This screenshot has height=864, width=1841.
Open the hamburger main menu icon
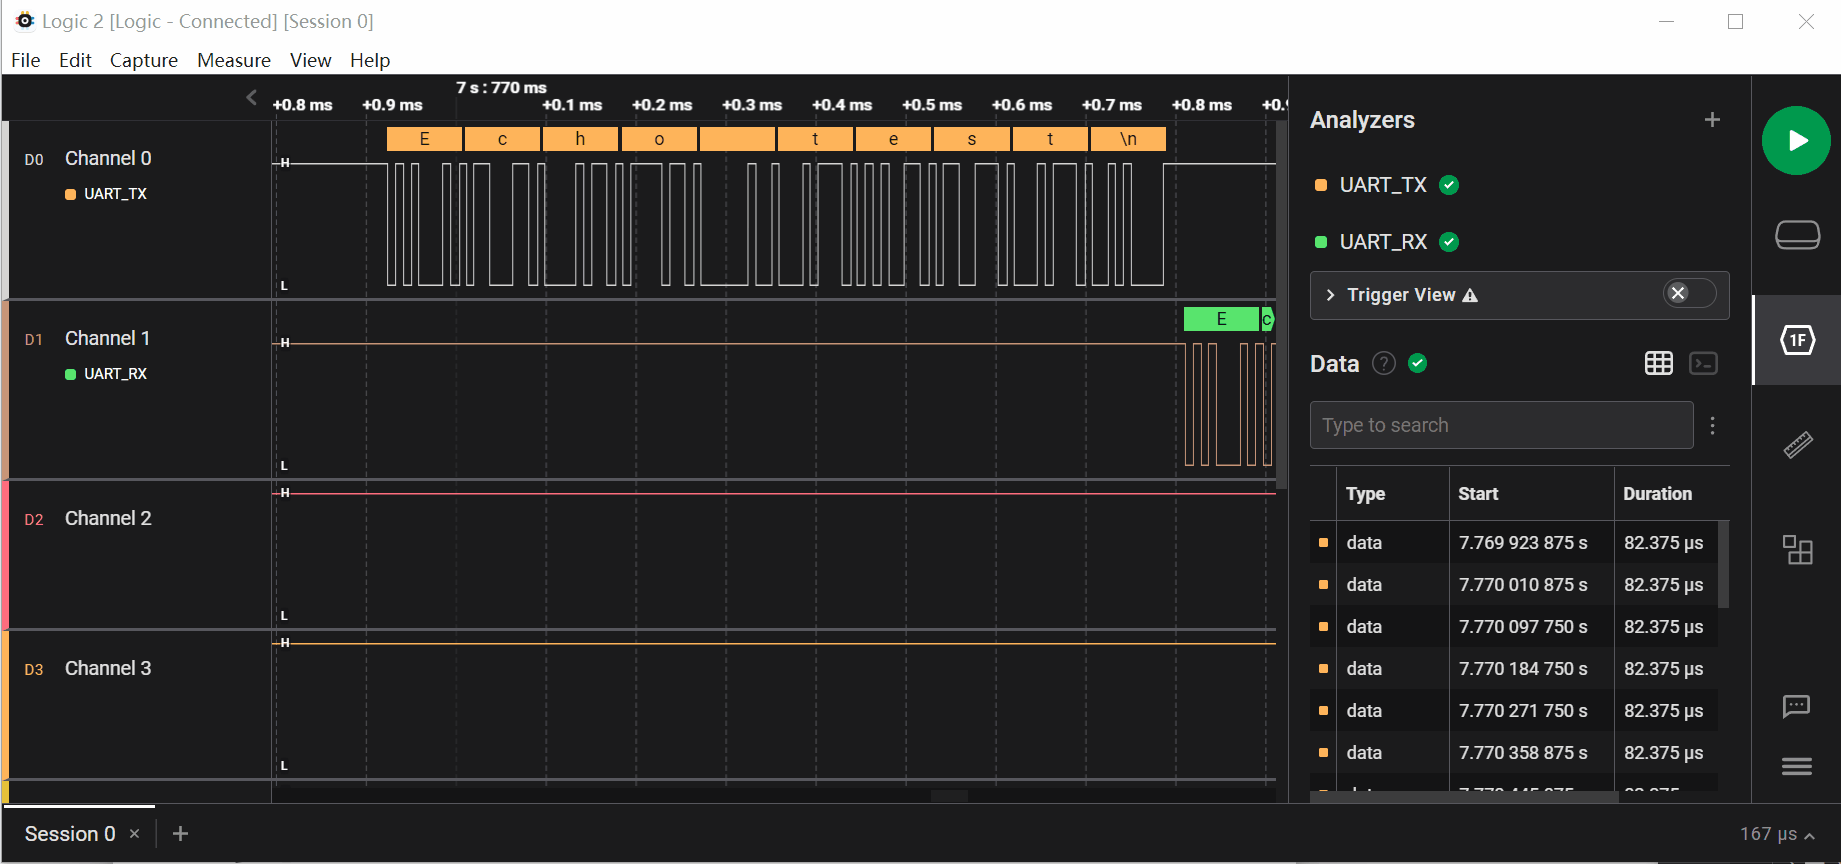1796,766
